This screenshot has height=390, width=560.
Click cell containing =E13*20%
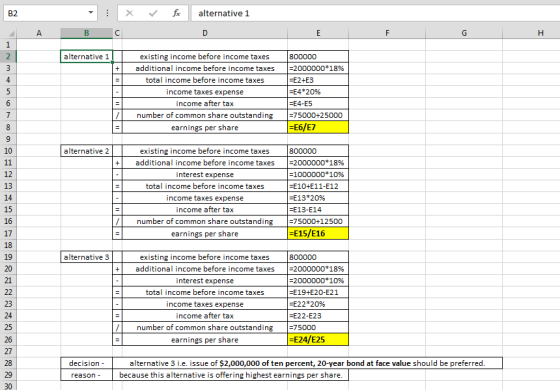click(x=318, y=198)
